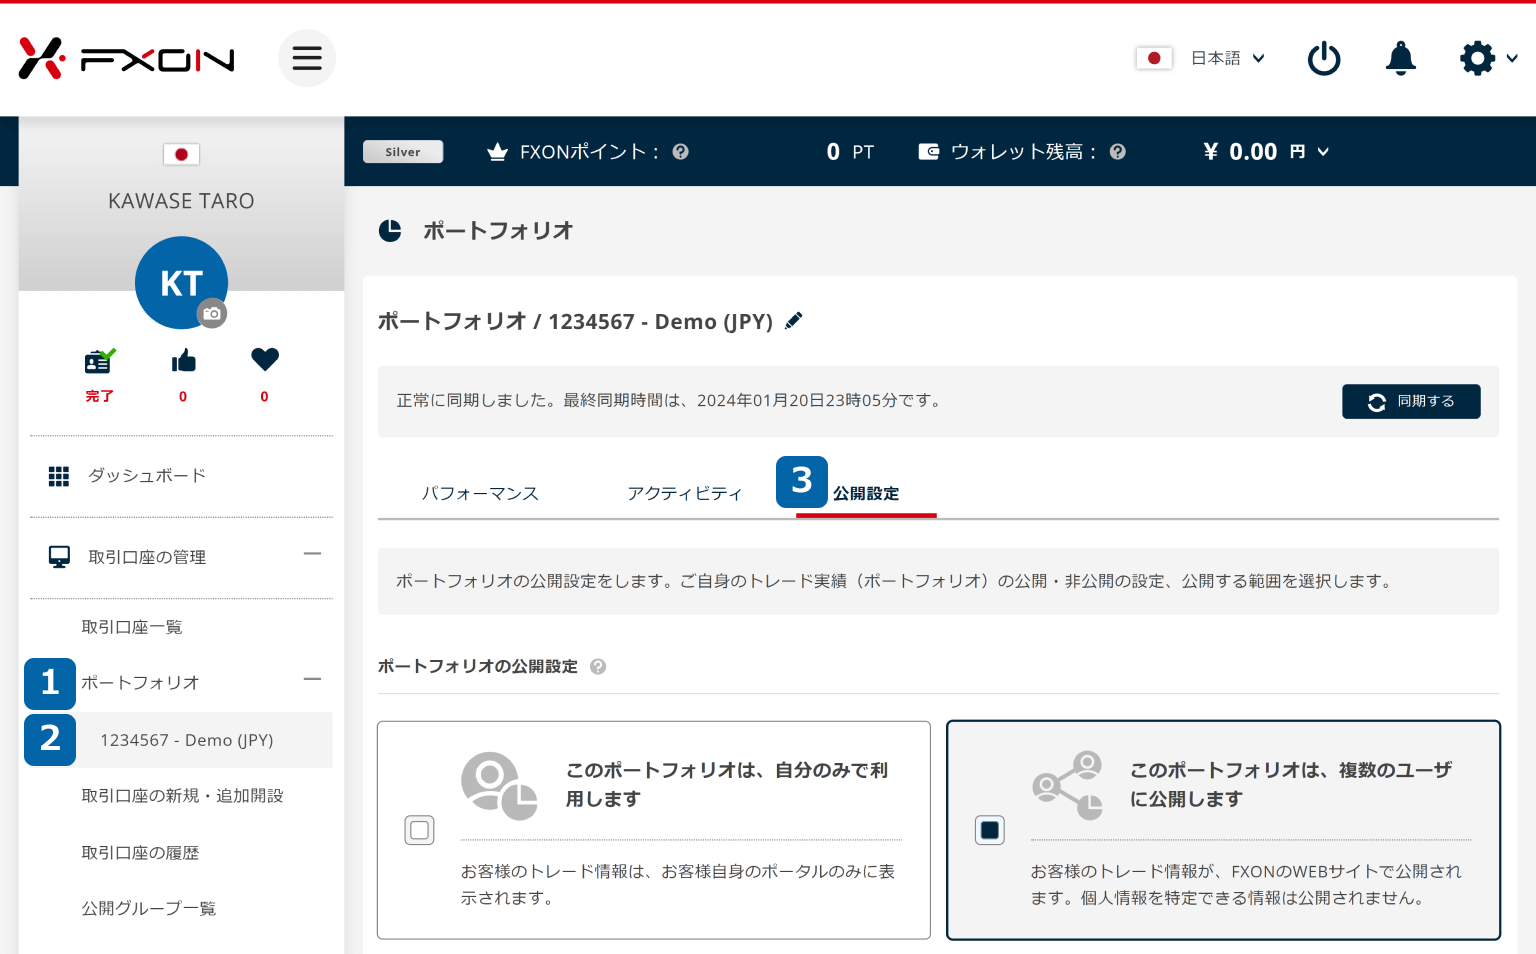The width and height of the screenshot is (1536, 954).
Task: Click the Japan flag language icon
Action: tap(1154, 58)
